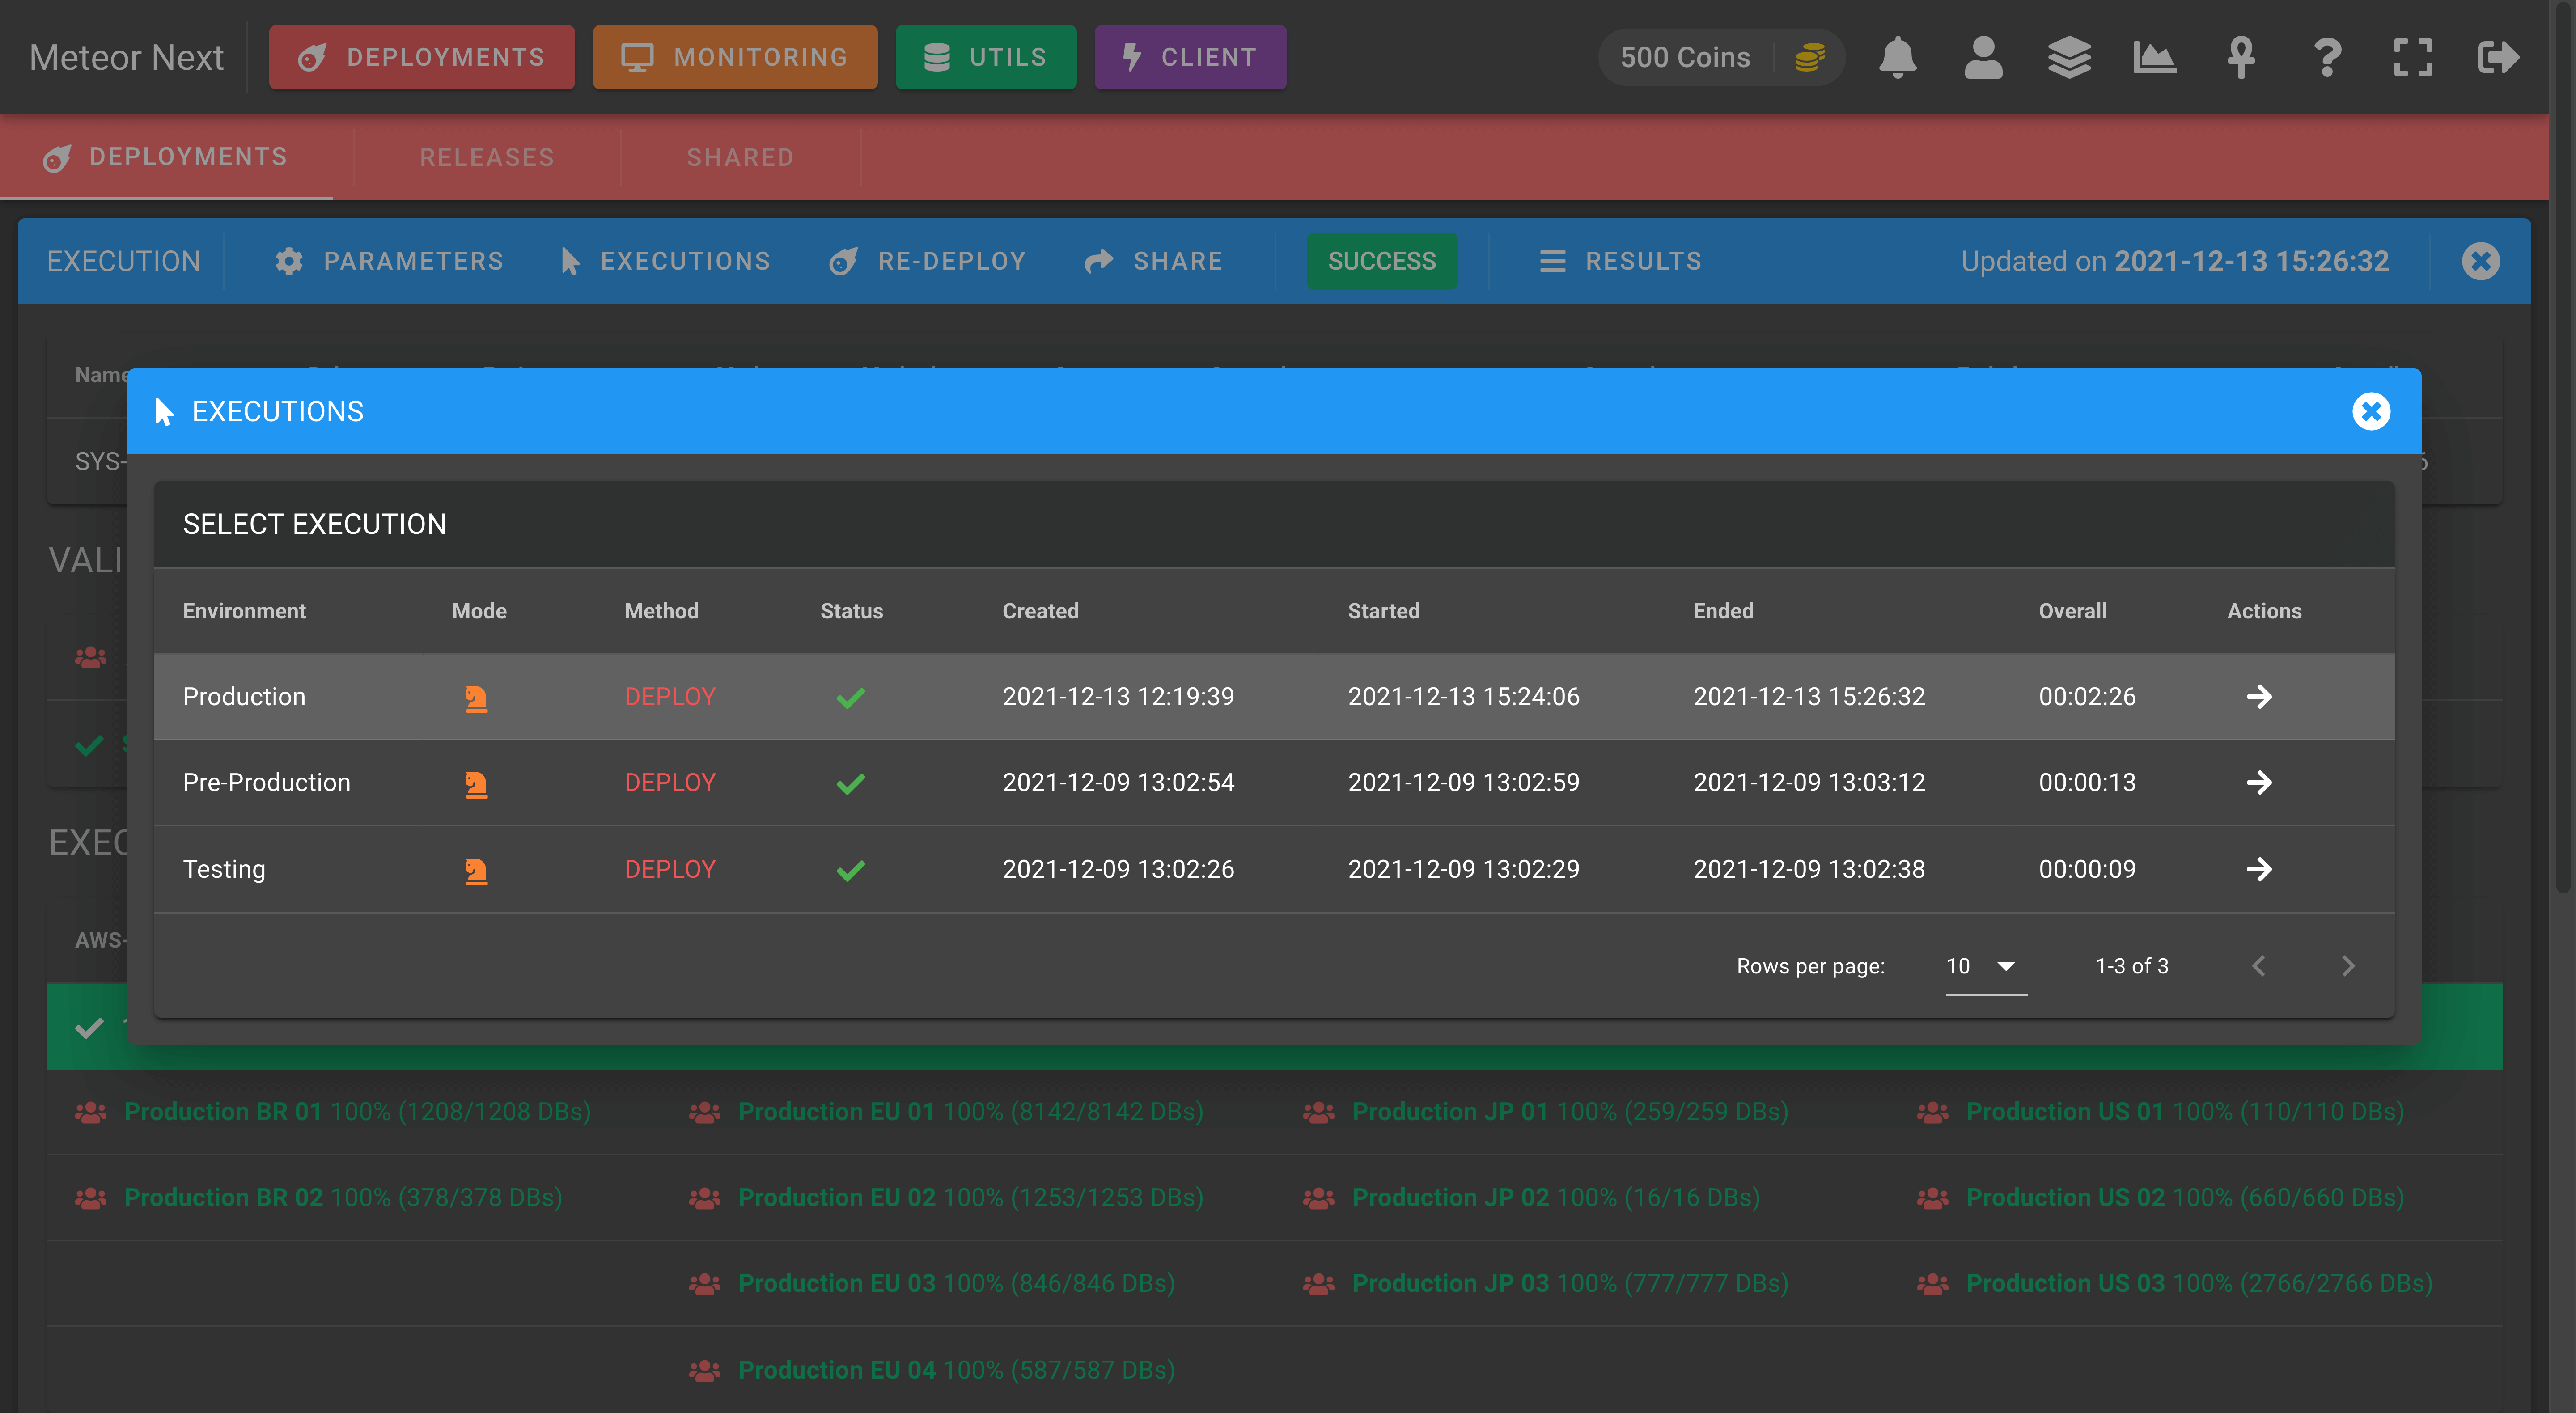Image resolution: width=2576 pixels, height=1413 pixels.
Task: Switch to the Releases tab
Action: coord(487,157)
